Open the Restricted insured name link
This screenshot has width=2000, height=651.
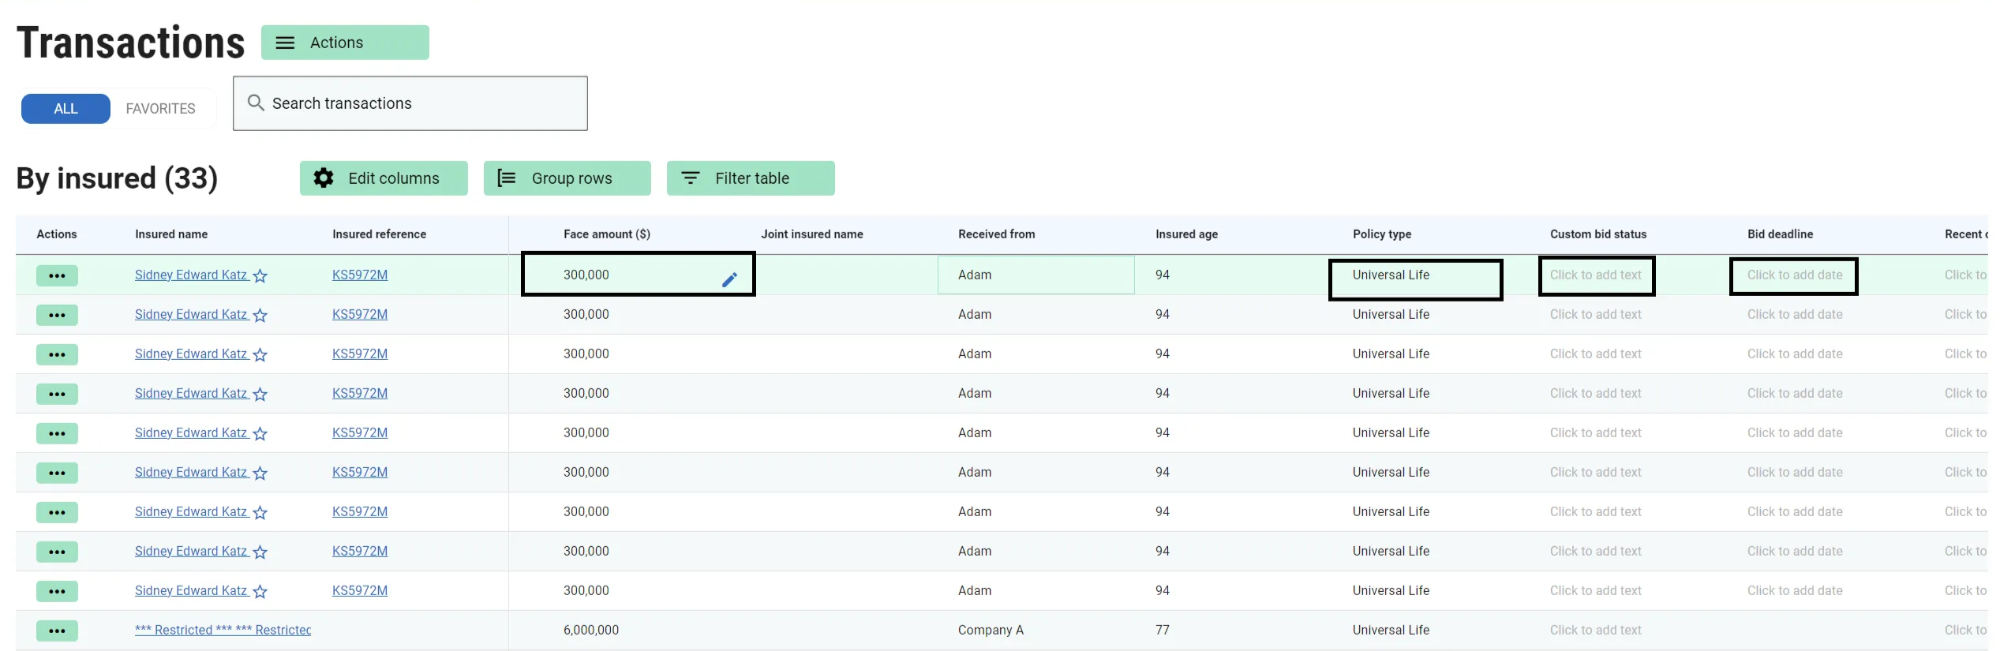pyautogui.click(x=223, y=630)
